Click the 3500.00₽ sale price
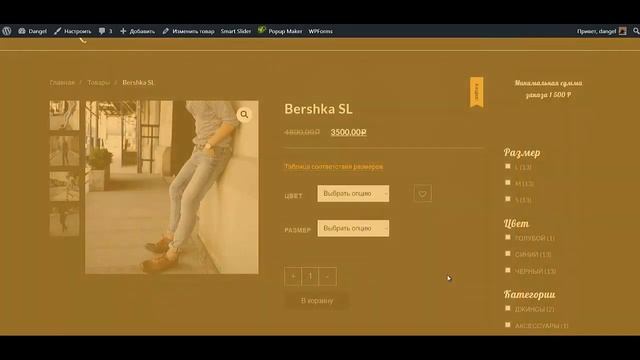640x360 pixels. coord(349,132)
